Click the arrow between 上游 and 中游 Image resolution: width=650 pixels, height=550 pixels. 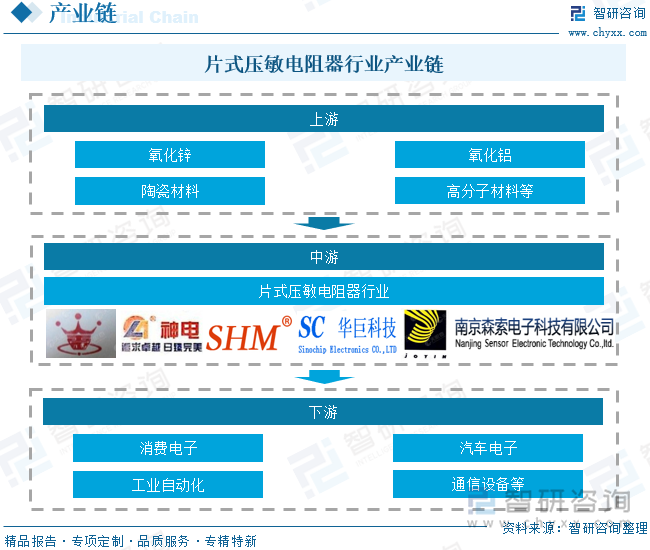tap(324, 223)
